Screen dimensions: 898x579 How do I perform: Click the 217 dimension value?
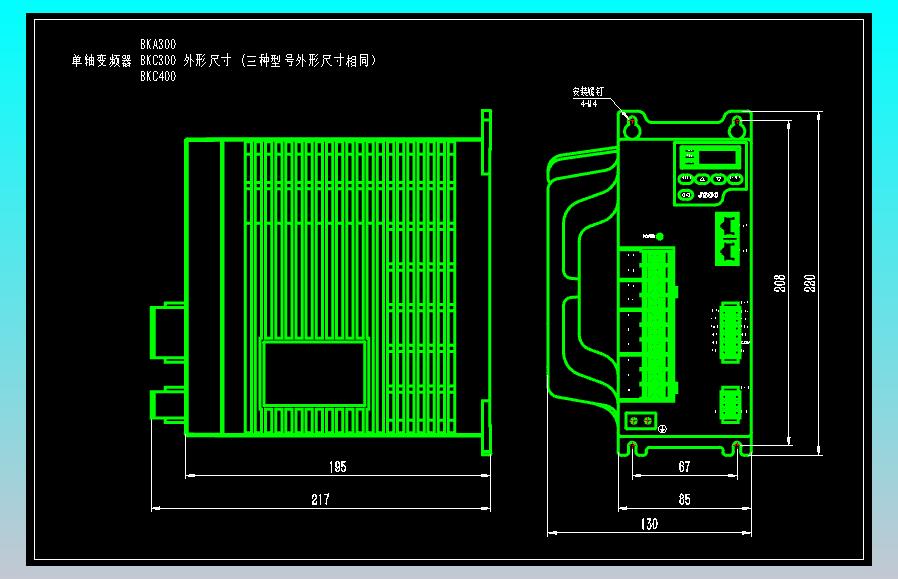coord(320,499)
